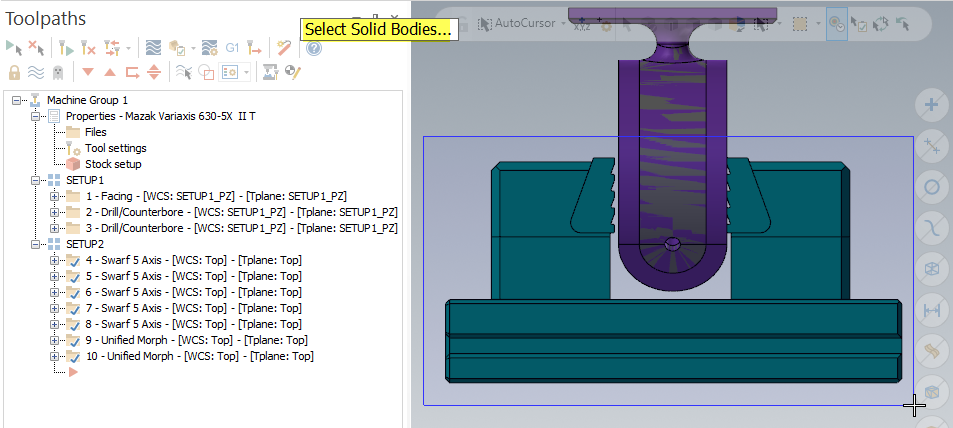Open dropdown beside toolpath swap icon
The height and width of the screenshot is (428, 953).
coord(128,48)
